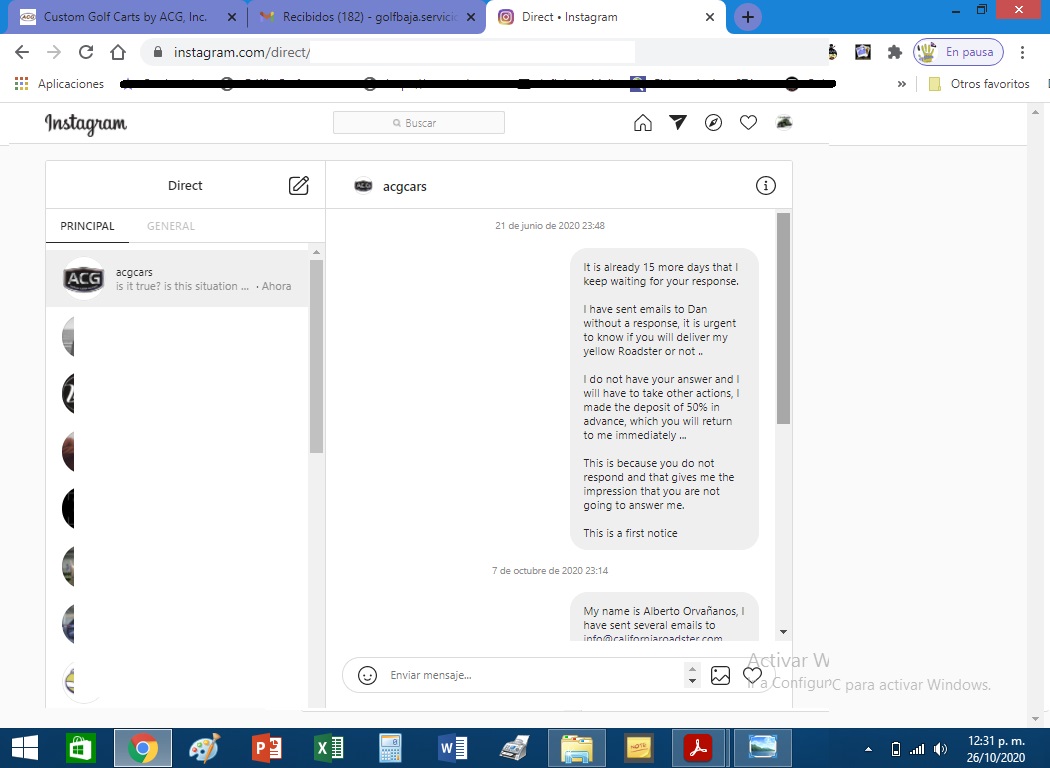Open Calculator from the taskbar
The width and height of the screenshot is (1050, 768).
(390, 748)
